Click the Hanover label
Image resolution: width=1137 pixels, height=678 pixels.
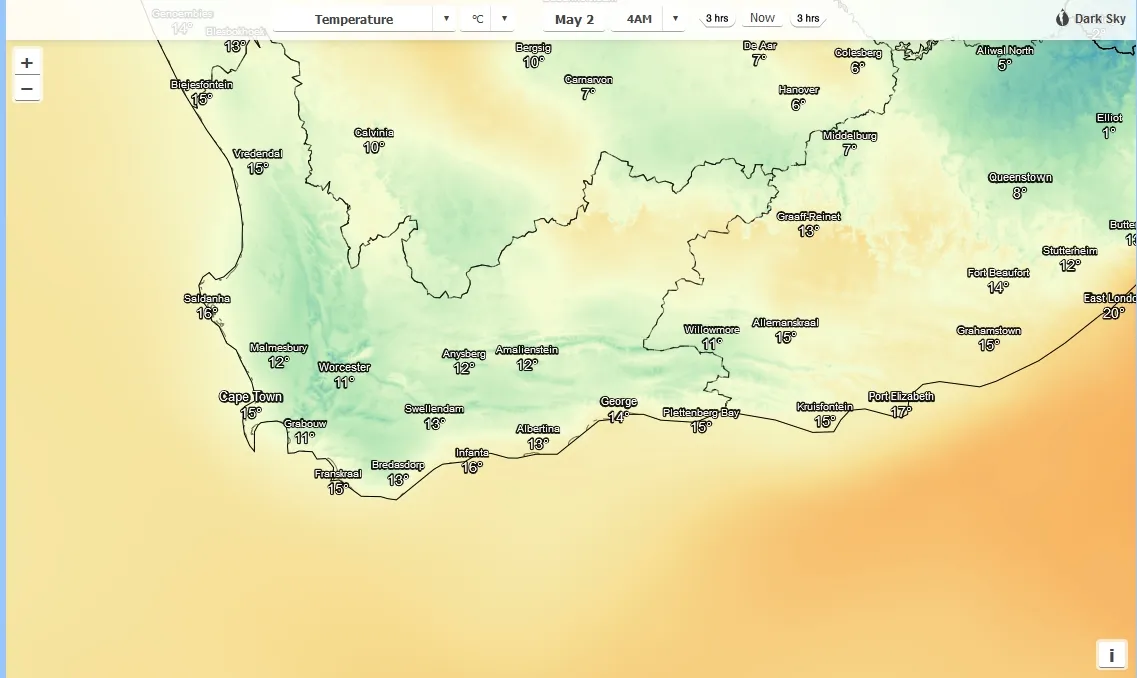point(799,90)
